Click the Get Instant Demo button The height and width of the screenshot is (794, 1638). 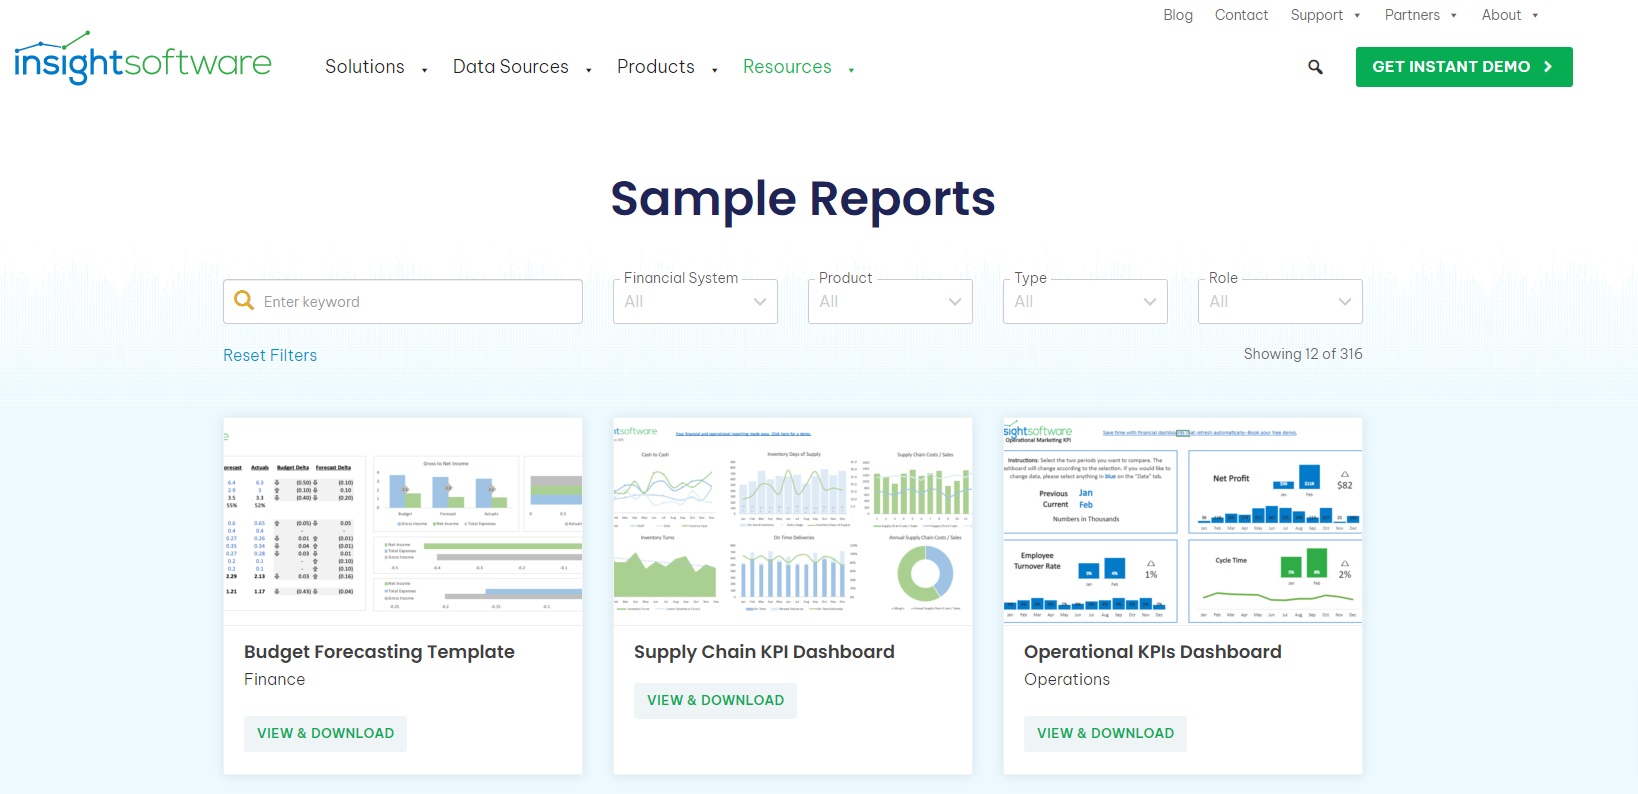pos(1464,67)
